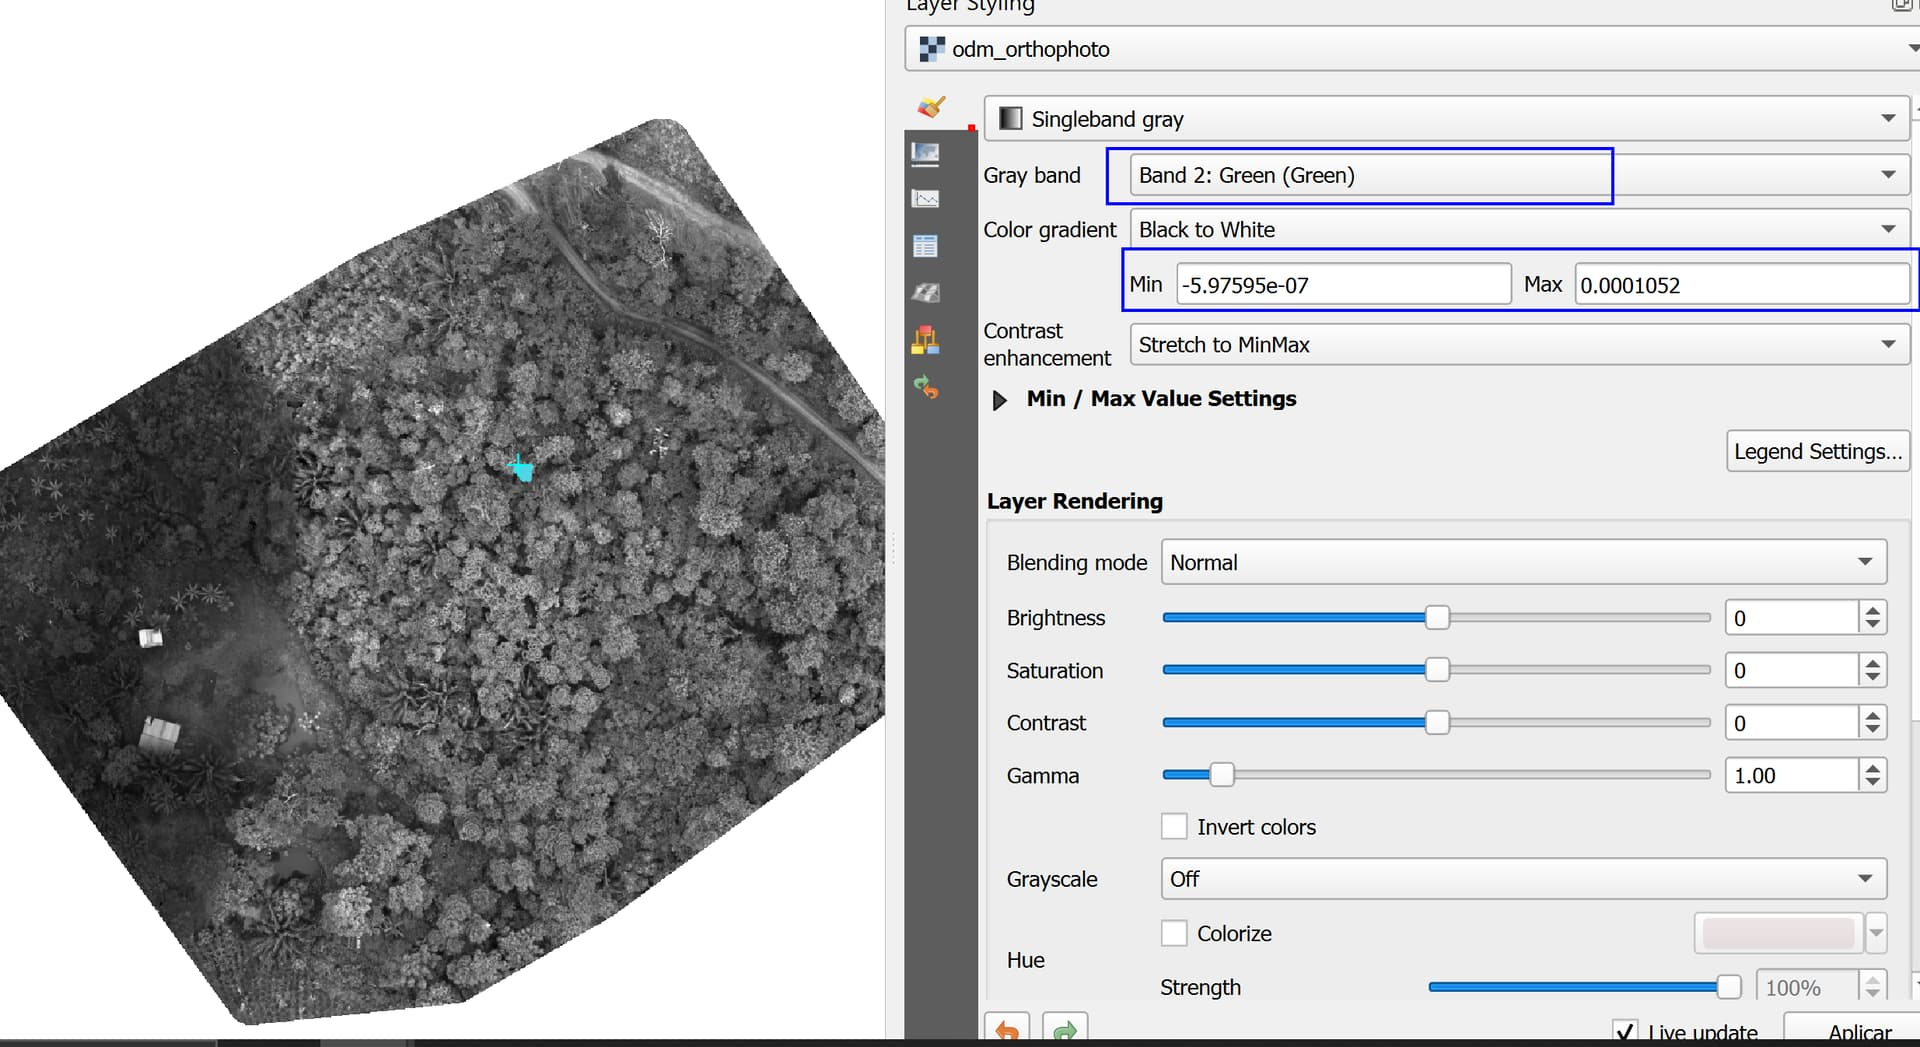1920x1047 pixels.
Task: Uncheck Live update
Action: tap(1626, 1032)
